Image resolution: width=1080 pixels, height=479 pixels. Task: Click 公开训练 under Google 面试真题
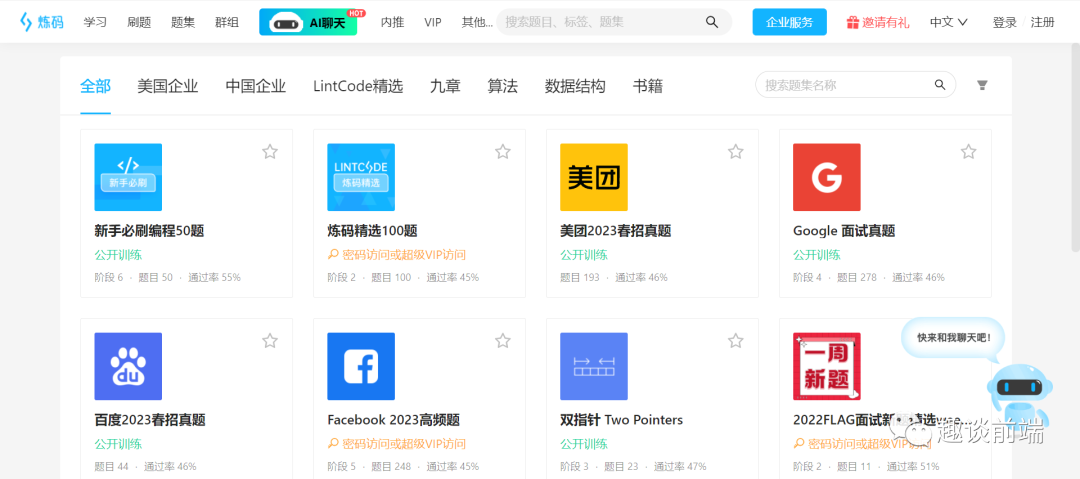(816, 255)
